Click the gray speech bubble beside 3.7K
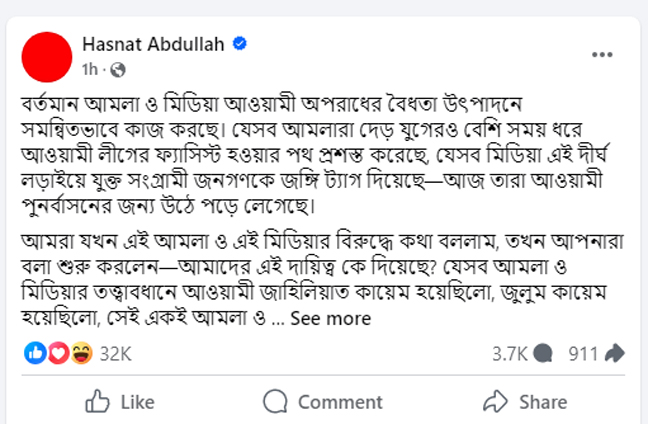Screen dimensions: 648x424 543,354
